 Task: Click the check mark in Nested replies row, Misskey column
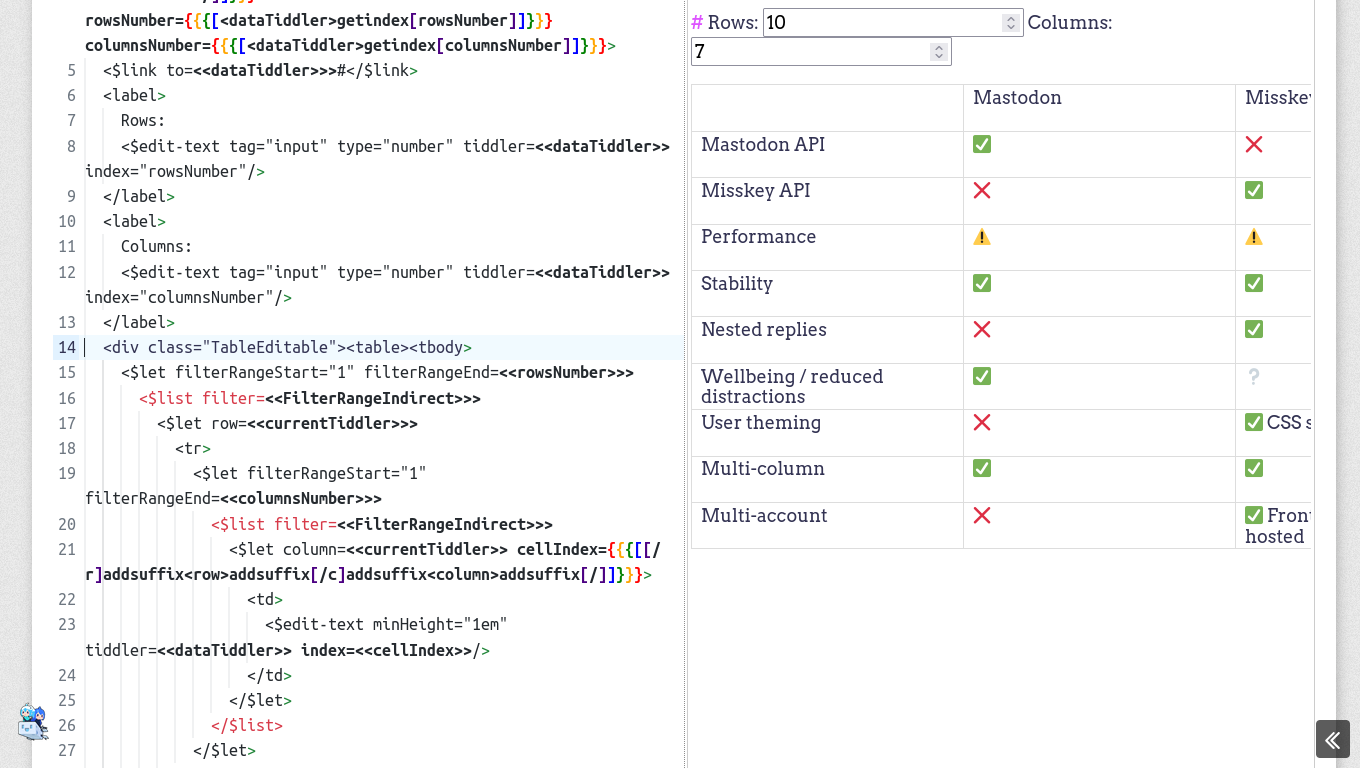[1254, 329]
